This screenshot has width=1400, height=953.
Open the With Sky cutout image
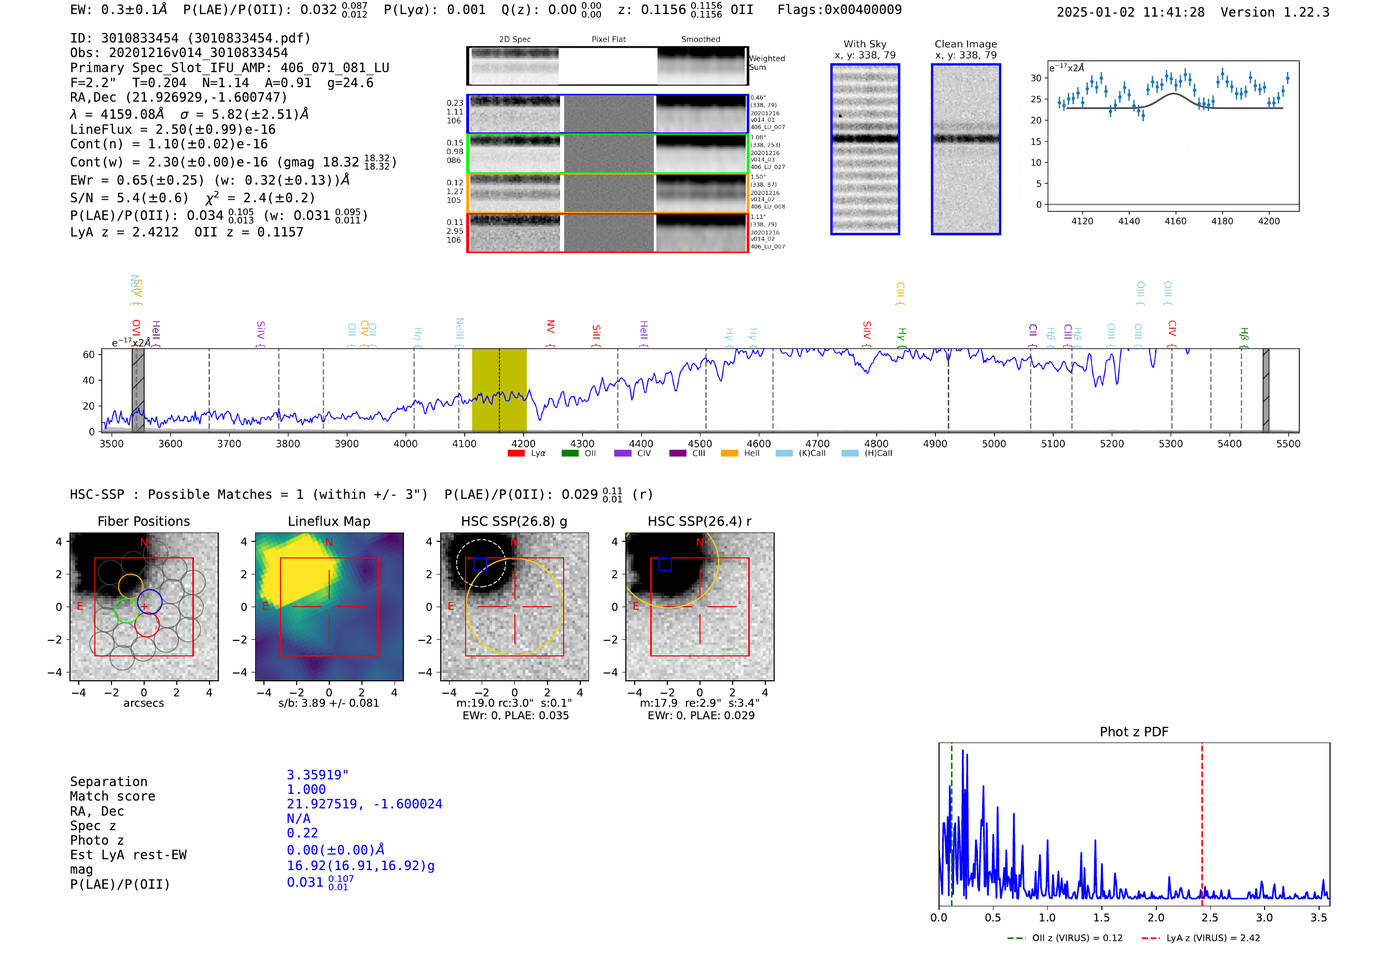(x=865, y=149)
